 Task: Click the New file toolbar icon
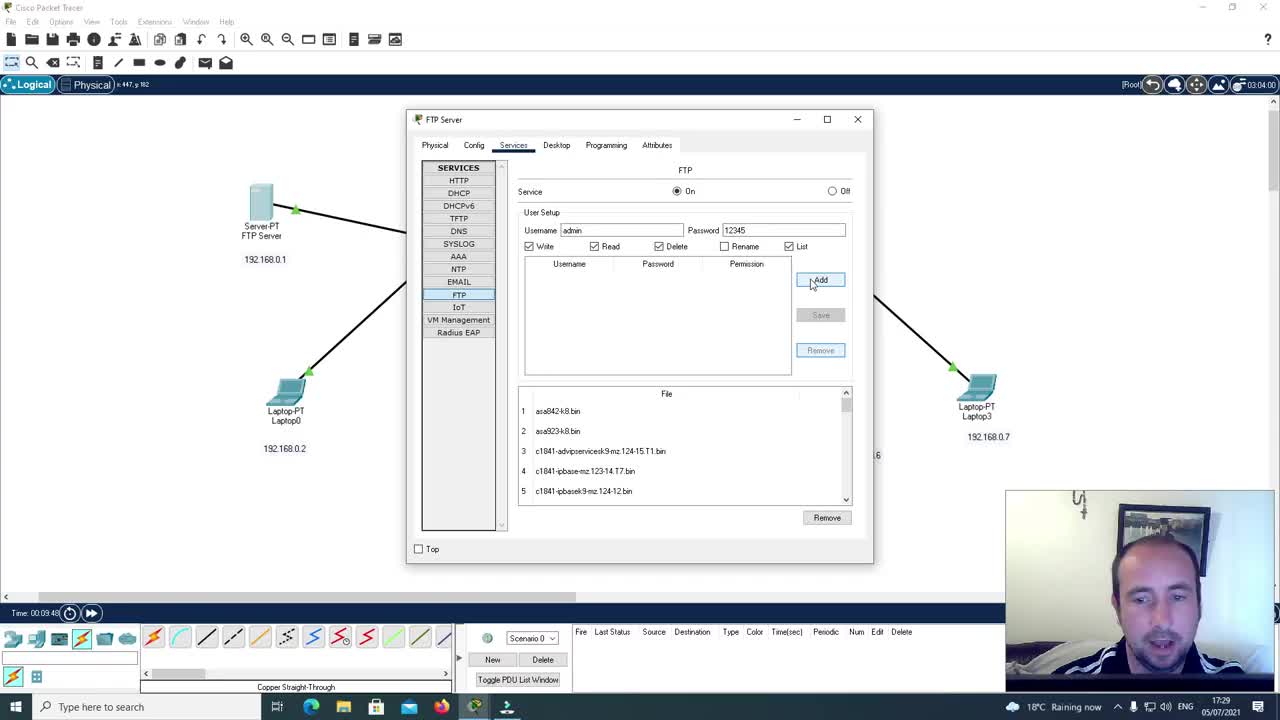[x=11, y=39]
